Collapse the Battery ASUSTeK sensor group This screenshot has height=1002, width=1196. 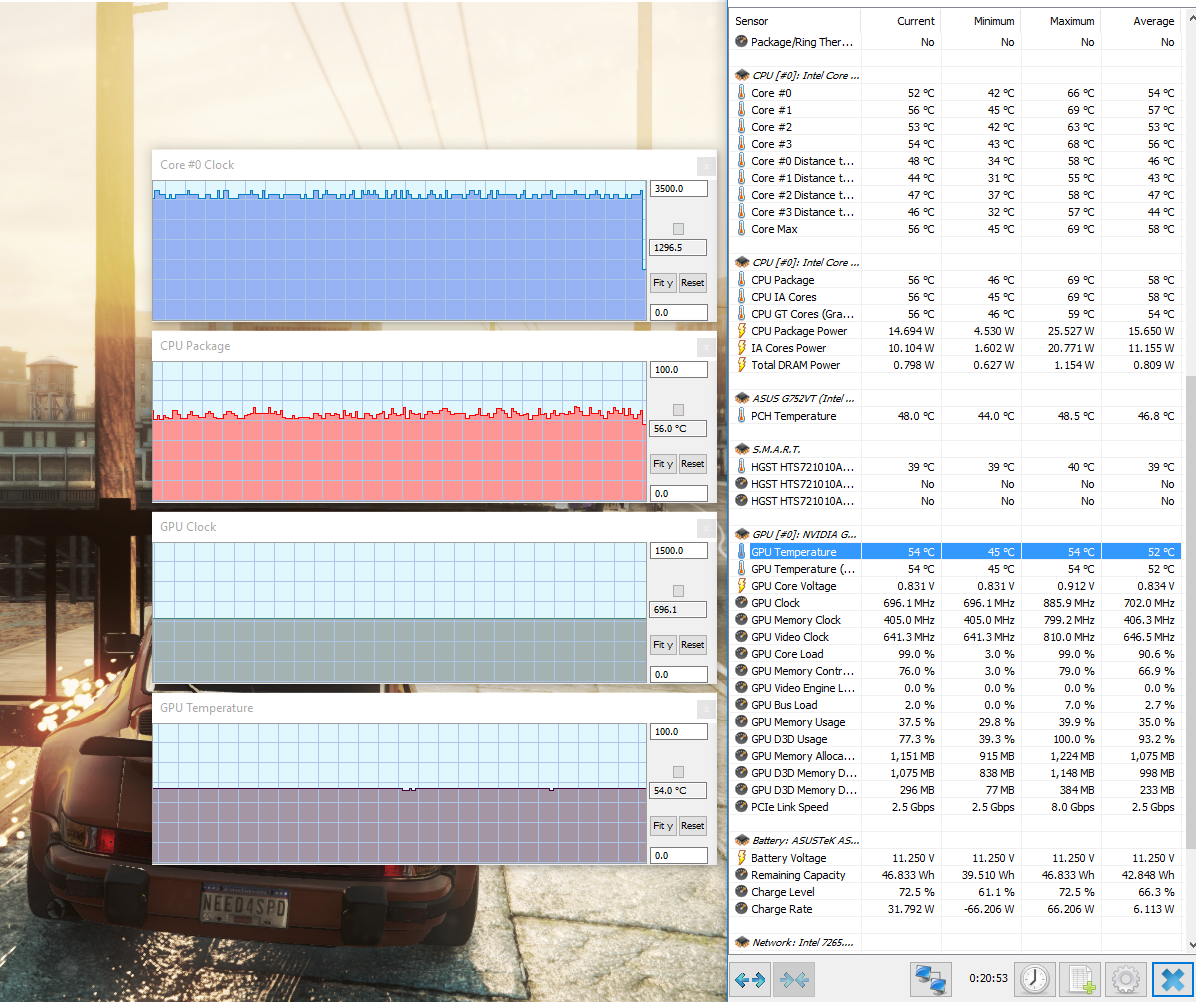pyautogui.click(x=742, y=840)
